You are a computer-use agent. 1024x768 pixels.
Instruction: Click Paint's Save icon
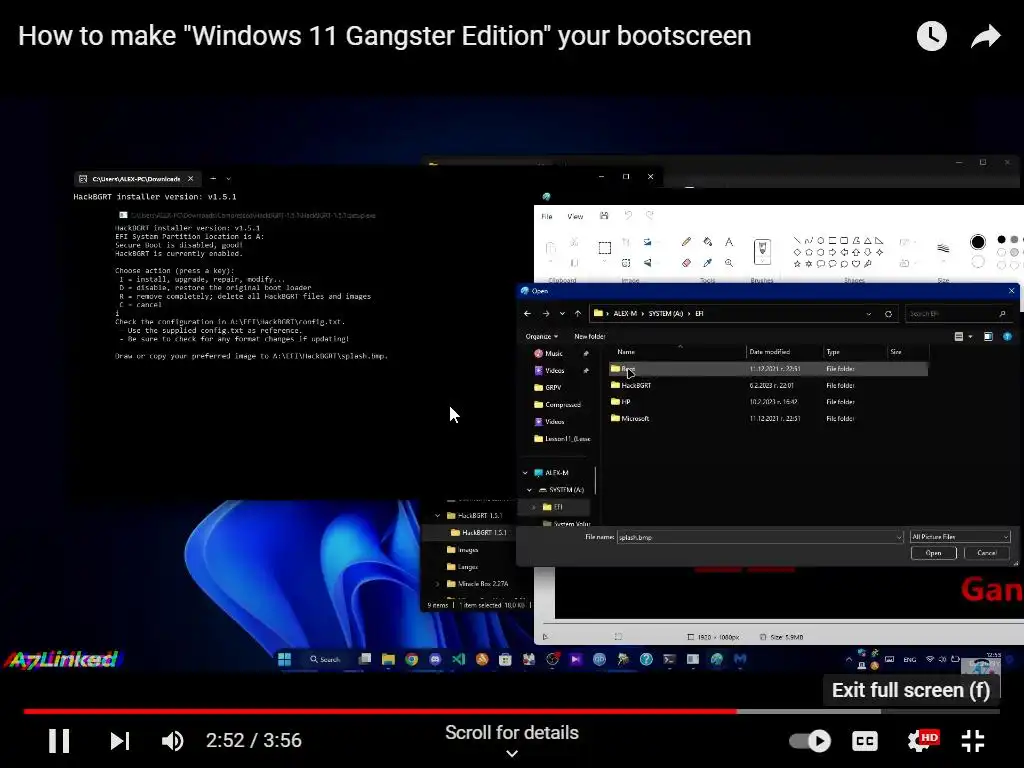coord(604,216)
